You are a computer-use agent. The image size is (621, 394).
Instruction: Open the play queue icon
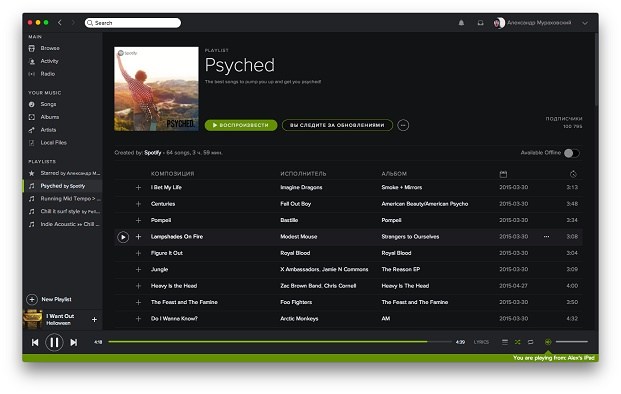point(505,342)
